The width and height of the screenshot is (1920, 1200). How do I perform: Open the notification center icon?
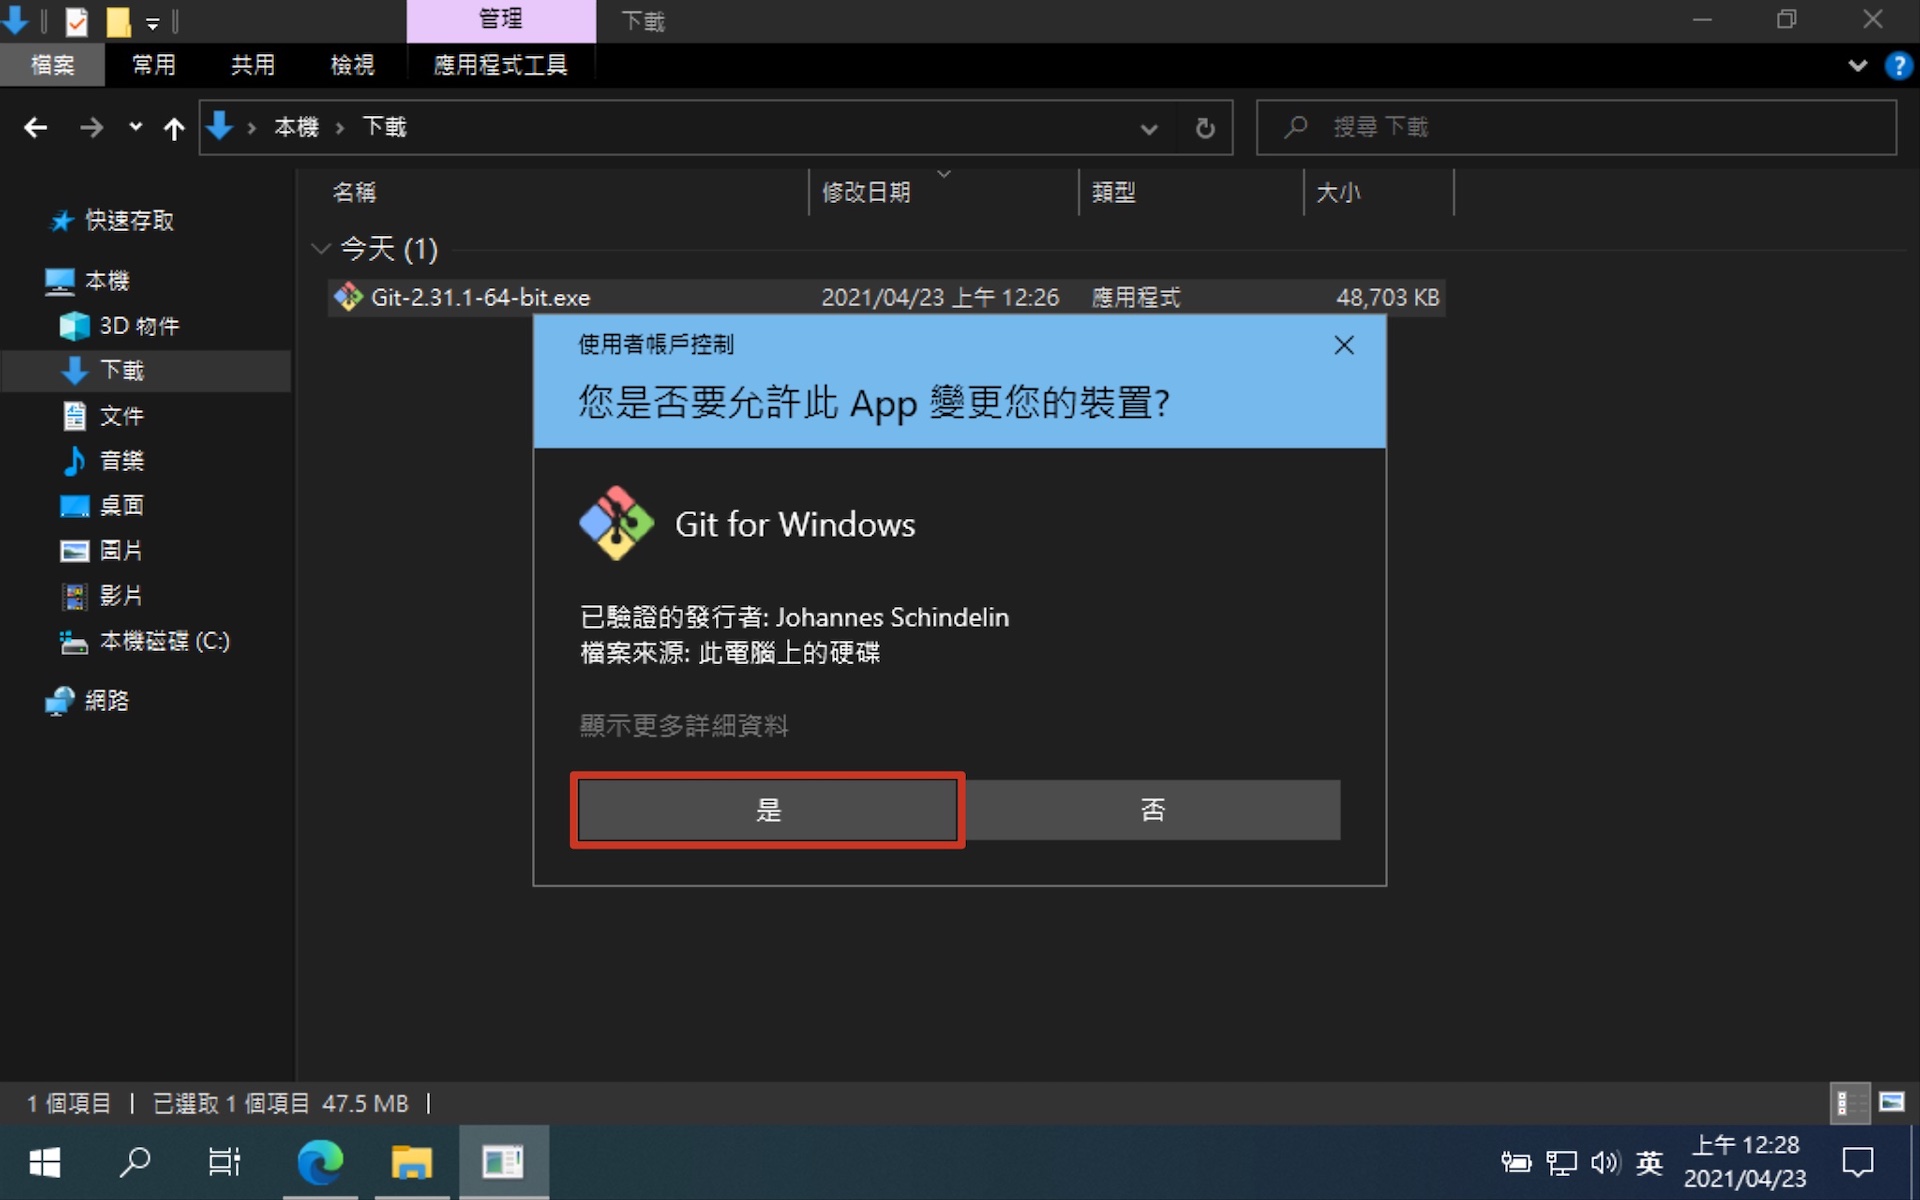tap(1858, 1162)
